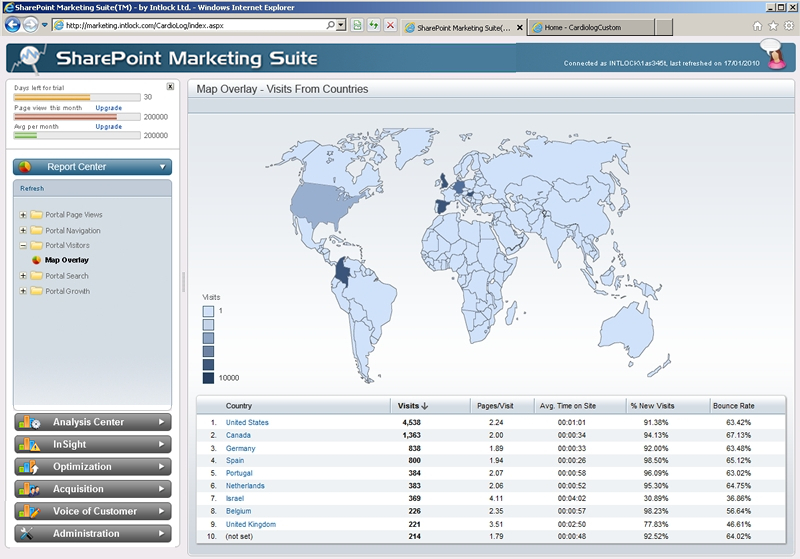Viewport: 800px width, 559px height.
Task: Click the darkest Visits legend swatch at 10000
Action: click(208, 378)
